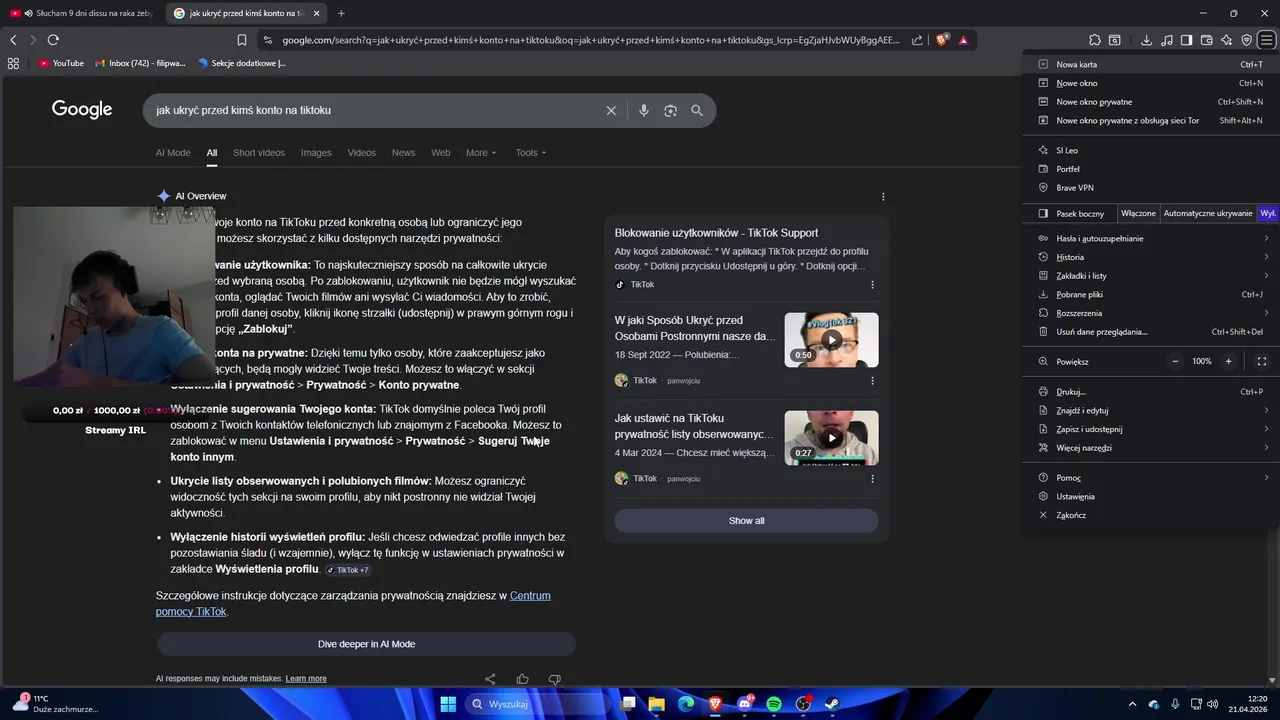Image resolution: width=1280 pixels, height=720 pixels.
Task: Switch to the Short videos search tab
Action: (x=259, y=153)
